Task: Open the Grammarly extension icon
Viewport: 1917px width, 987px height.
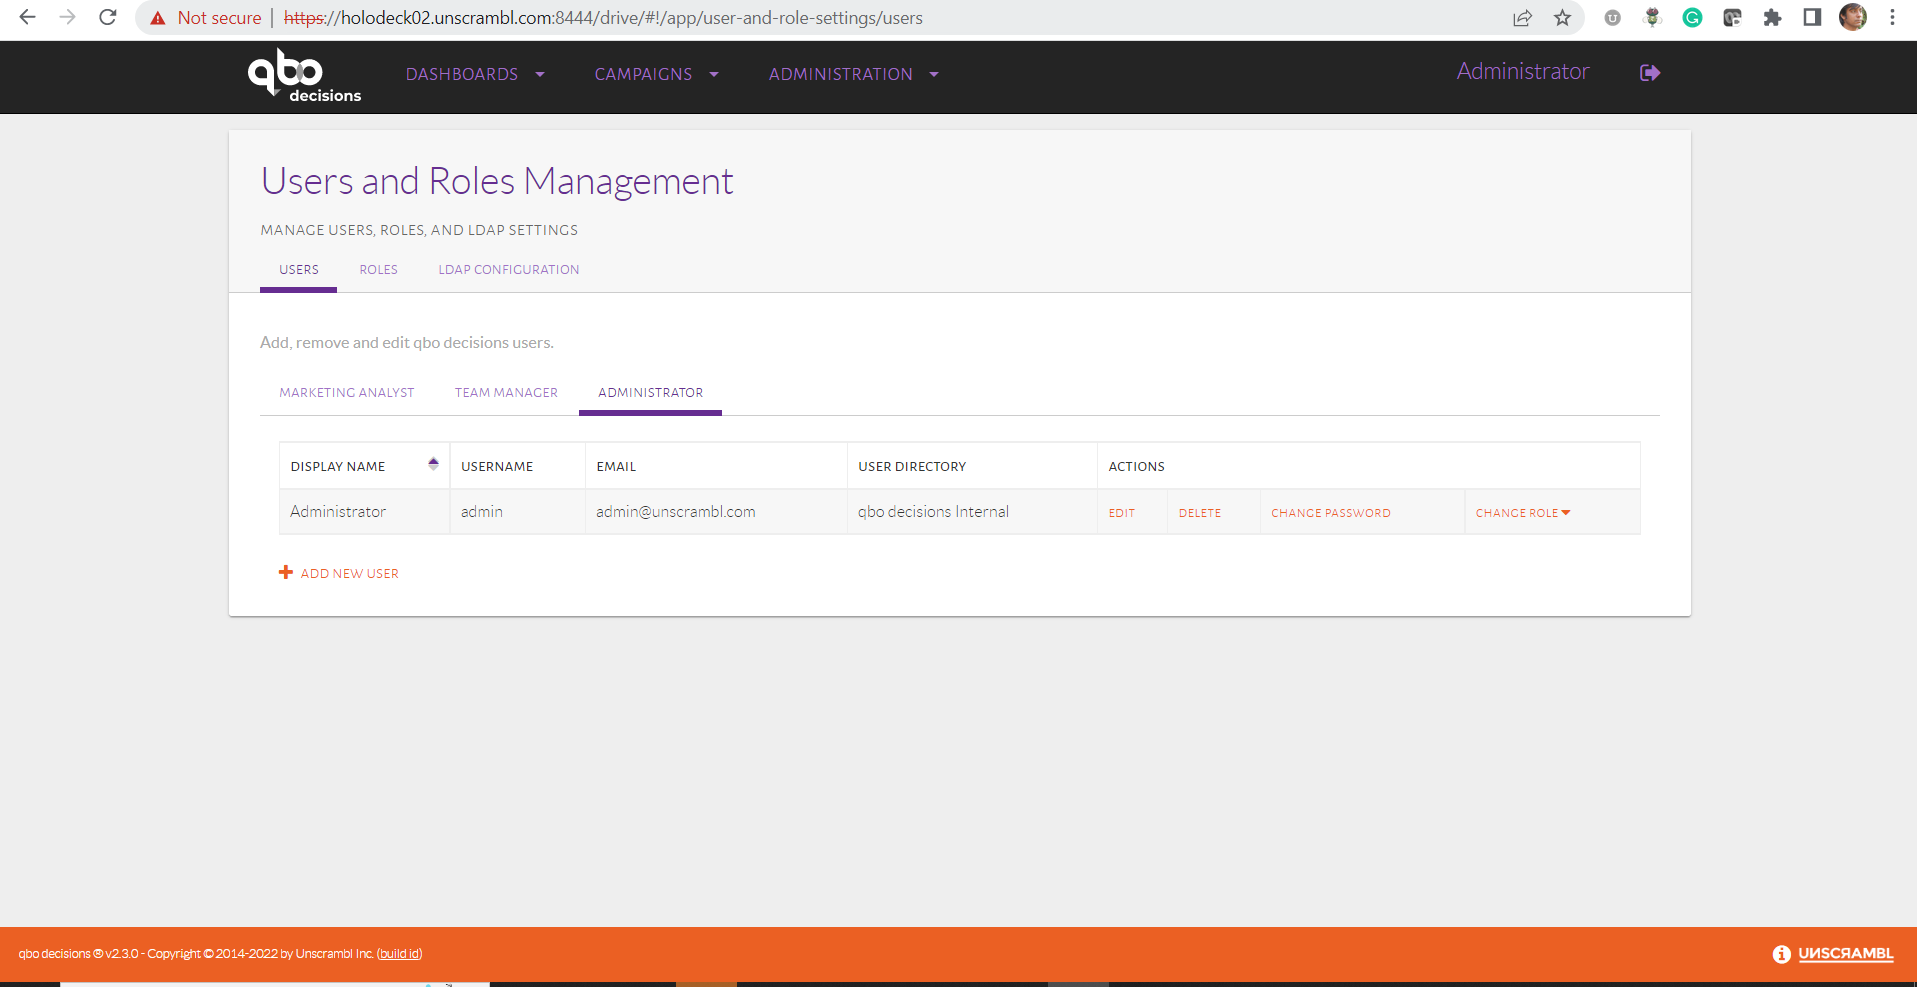Action: 1692,17
